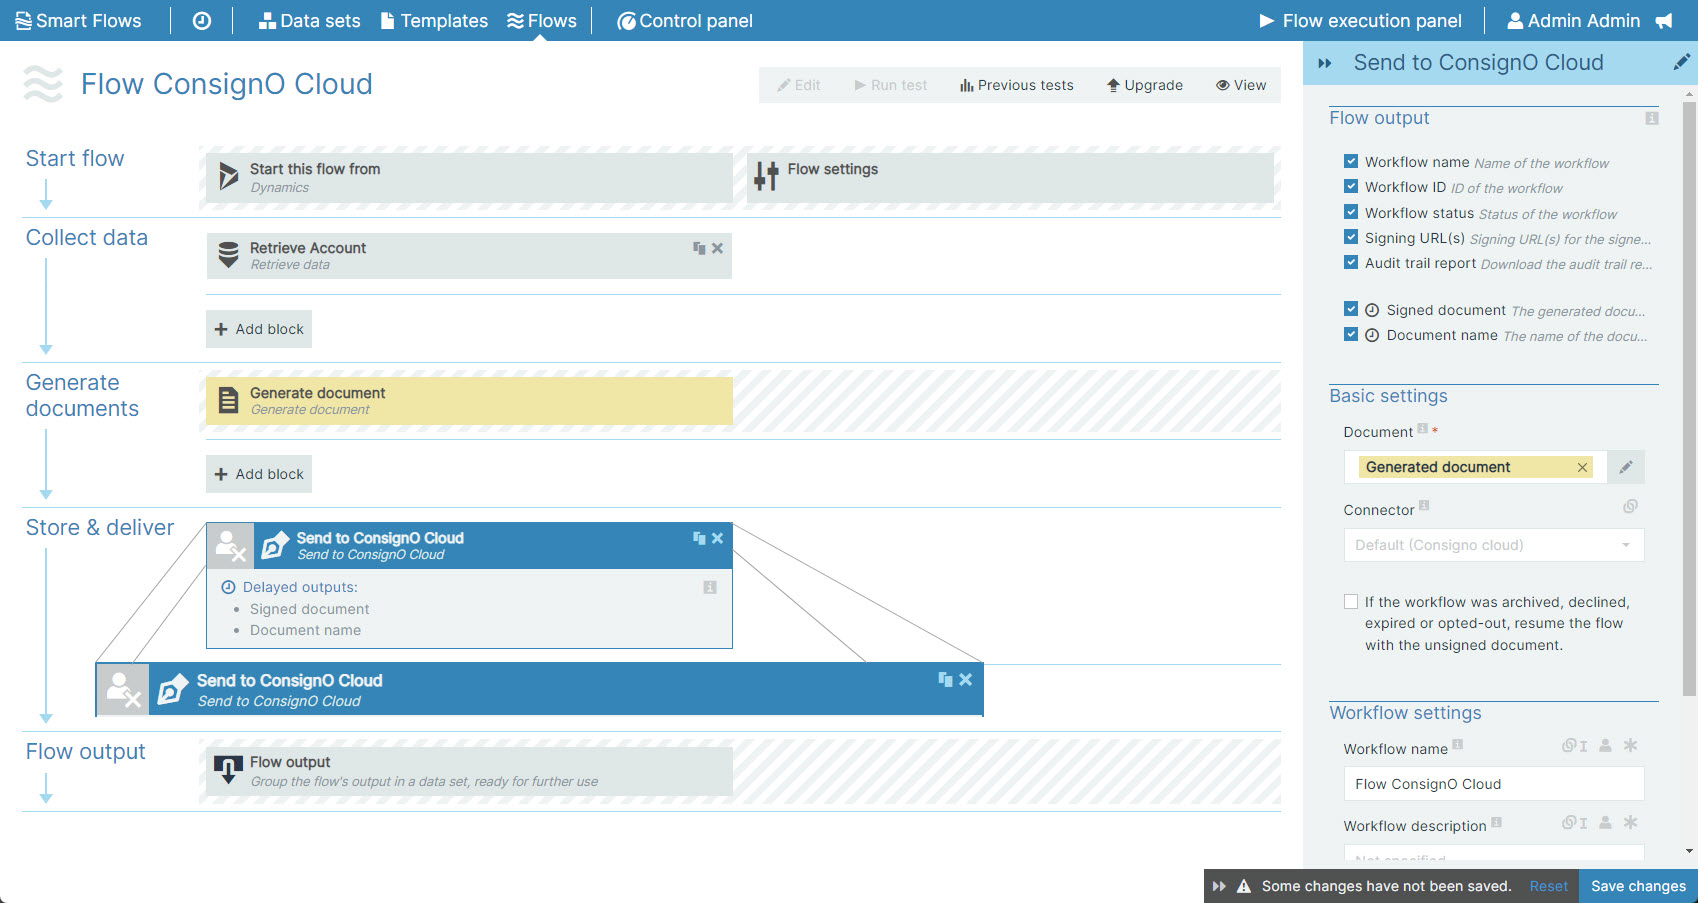This screenshot has width=1698, height=903.
Task: Click Add block under Collect data
Action: [x=259, y=329]
